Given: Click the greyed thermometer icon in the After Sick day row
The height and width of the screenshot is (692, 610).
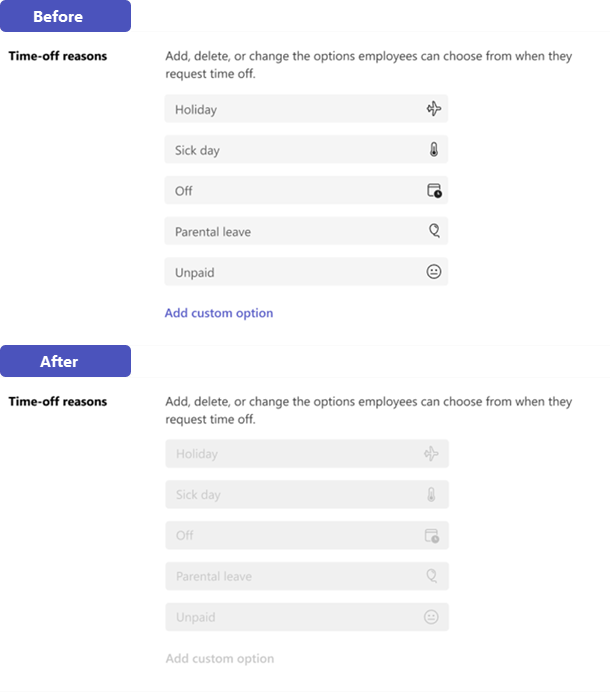Looking at the screenshot, I should [x=432, y=495].
